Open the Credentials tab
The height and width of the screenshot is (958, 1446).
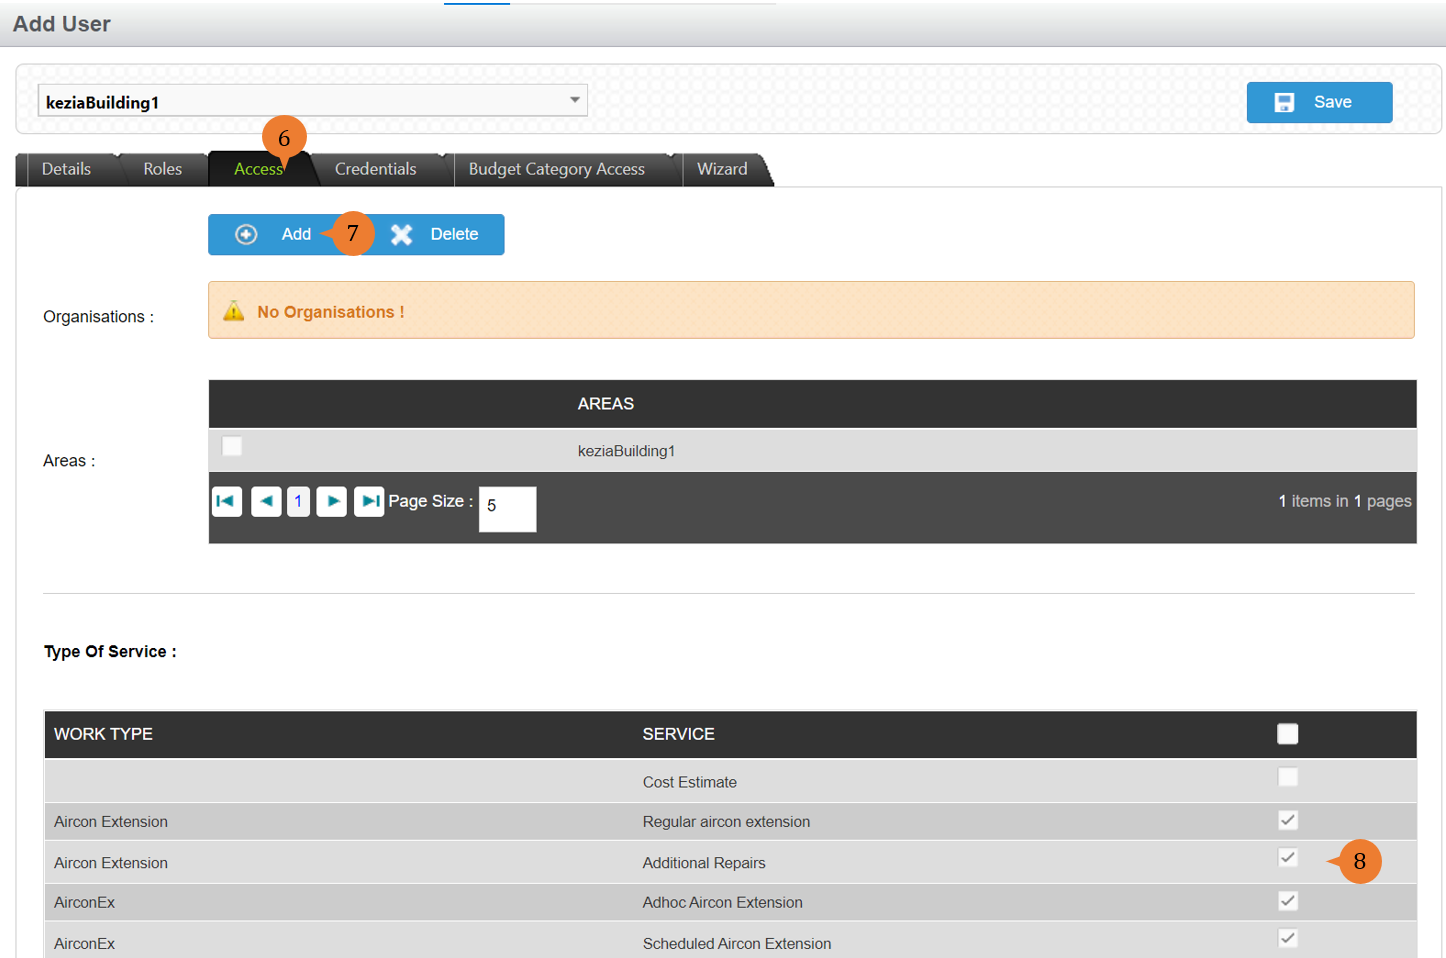[x=375, y=169]
